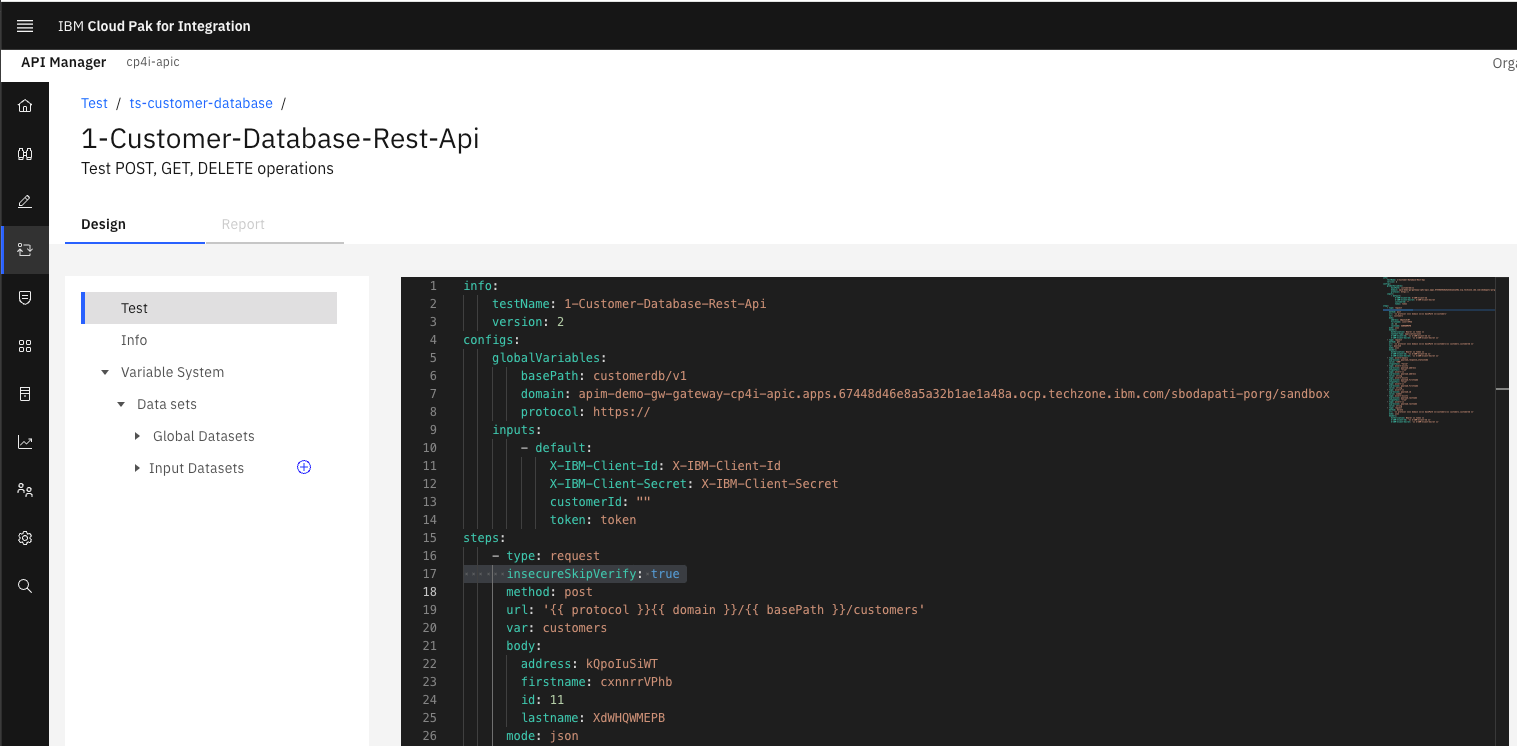Open the Members people sidebar icon

click(25, 490)
